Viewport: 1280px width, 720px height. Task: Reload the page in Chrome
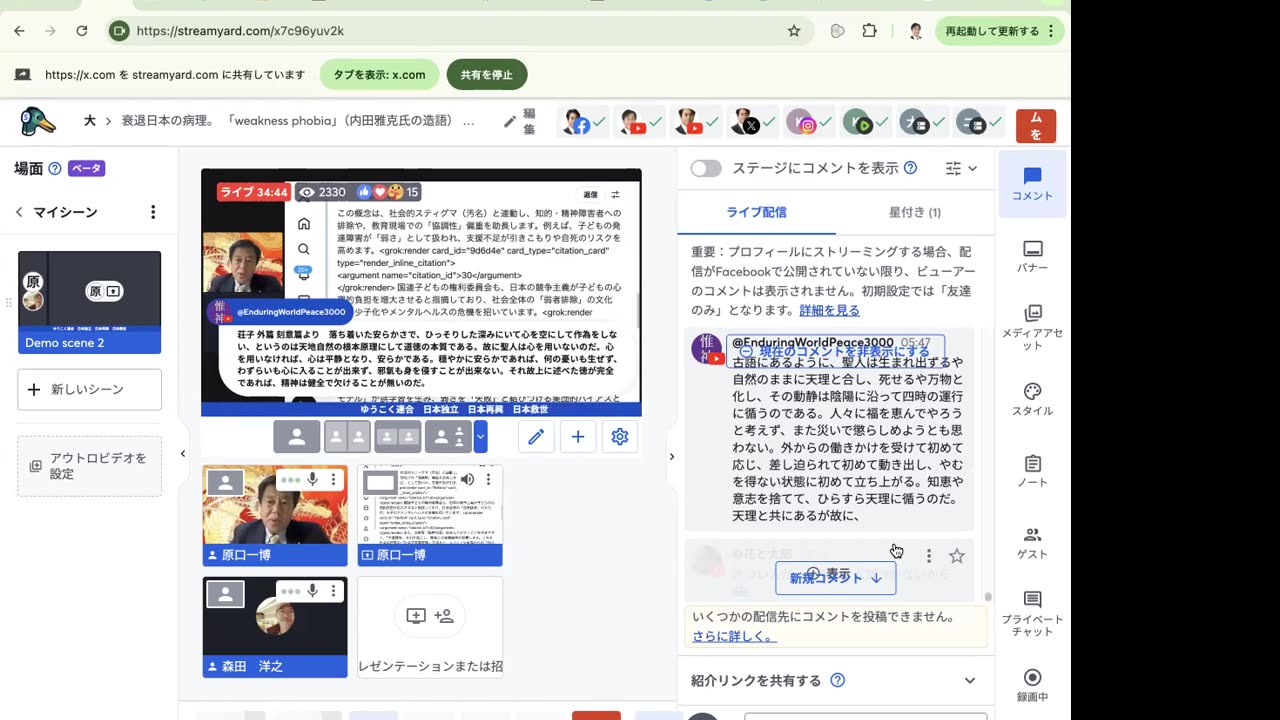point(82,31)
